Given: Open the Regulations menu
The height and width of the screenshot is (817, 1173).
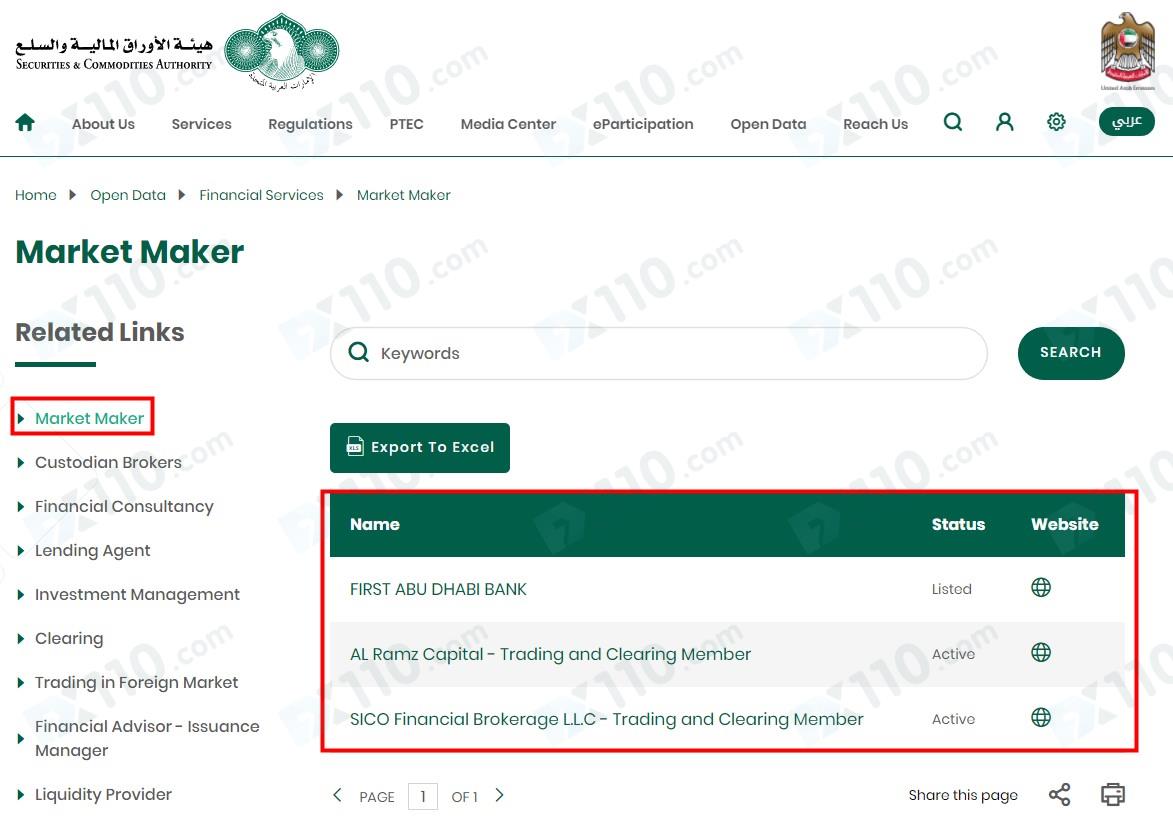Looking at the screenshot, I should 310,124.
